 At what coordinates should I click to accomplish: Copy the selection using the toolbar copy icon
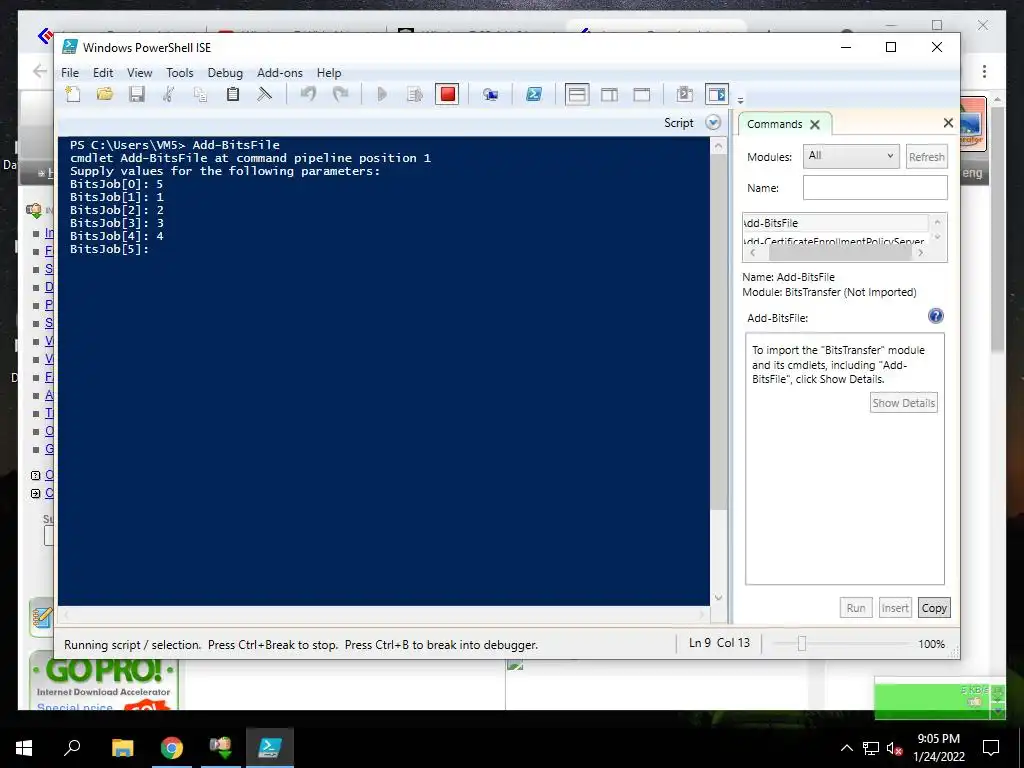click(x=200, y=95)
